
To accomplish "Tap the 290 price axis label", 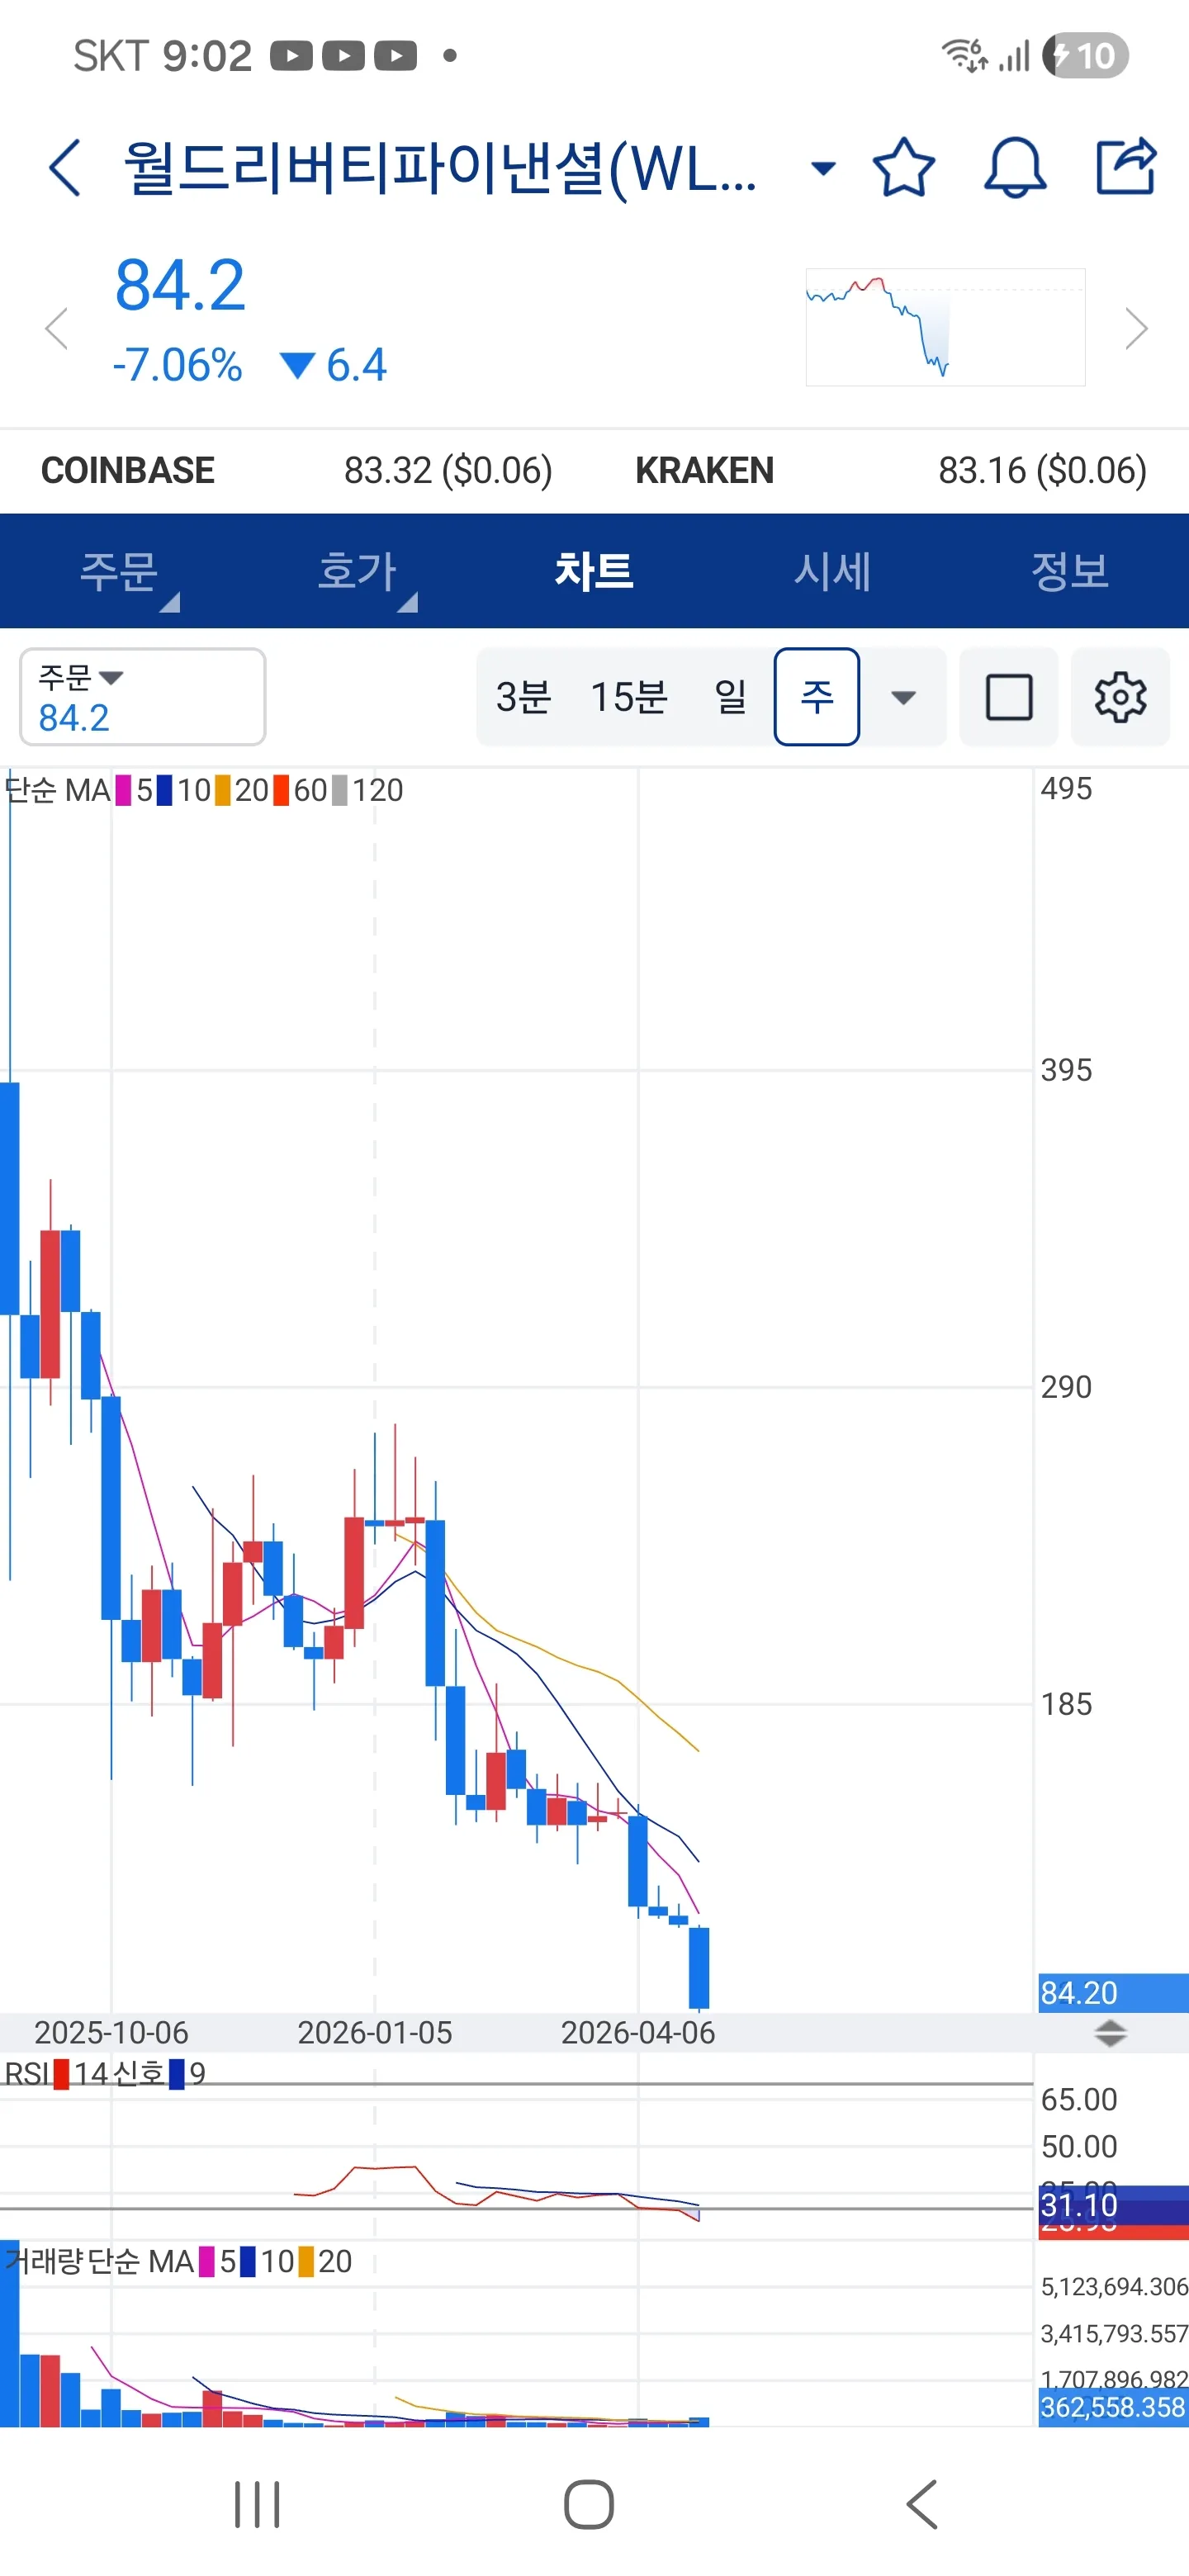I will pyautogui.click(x=1066, y=1387).
